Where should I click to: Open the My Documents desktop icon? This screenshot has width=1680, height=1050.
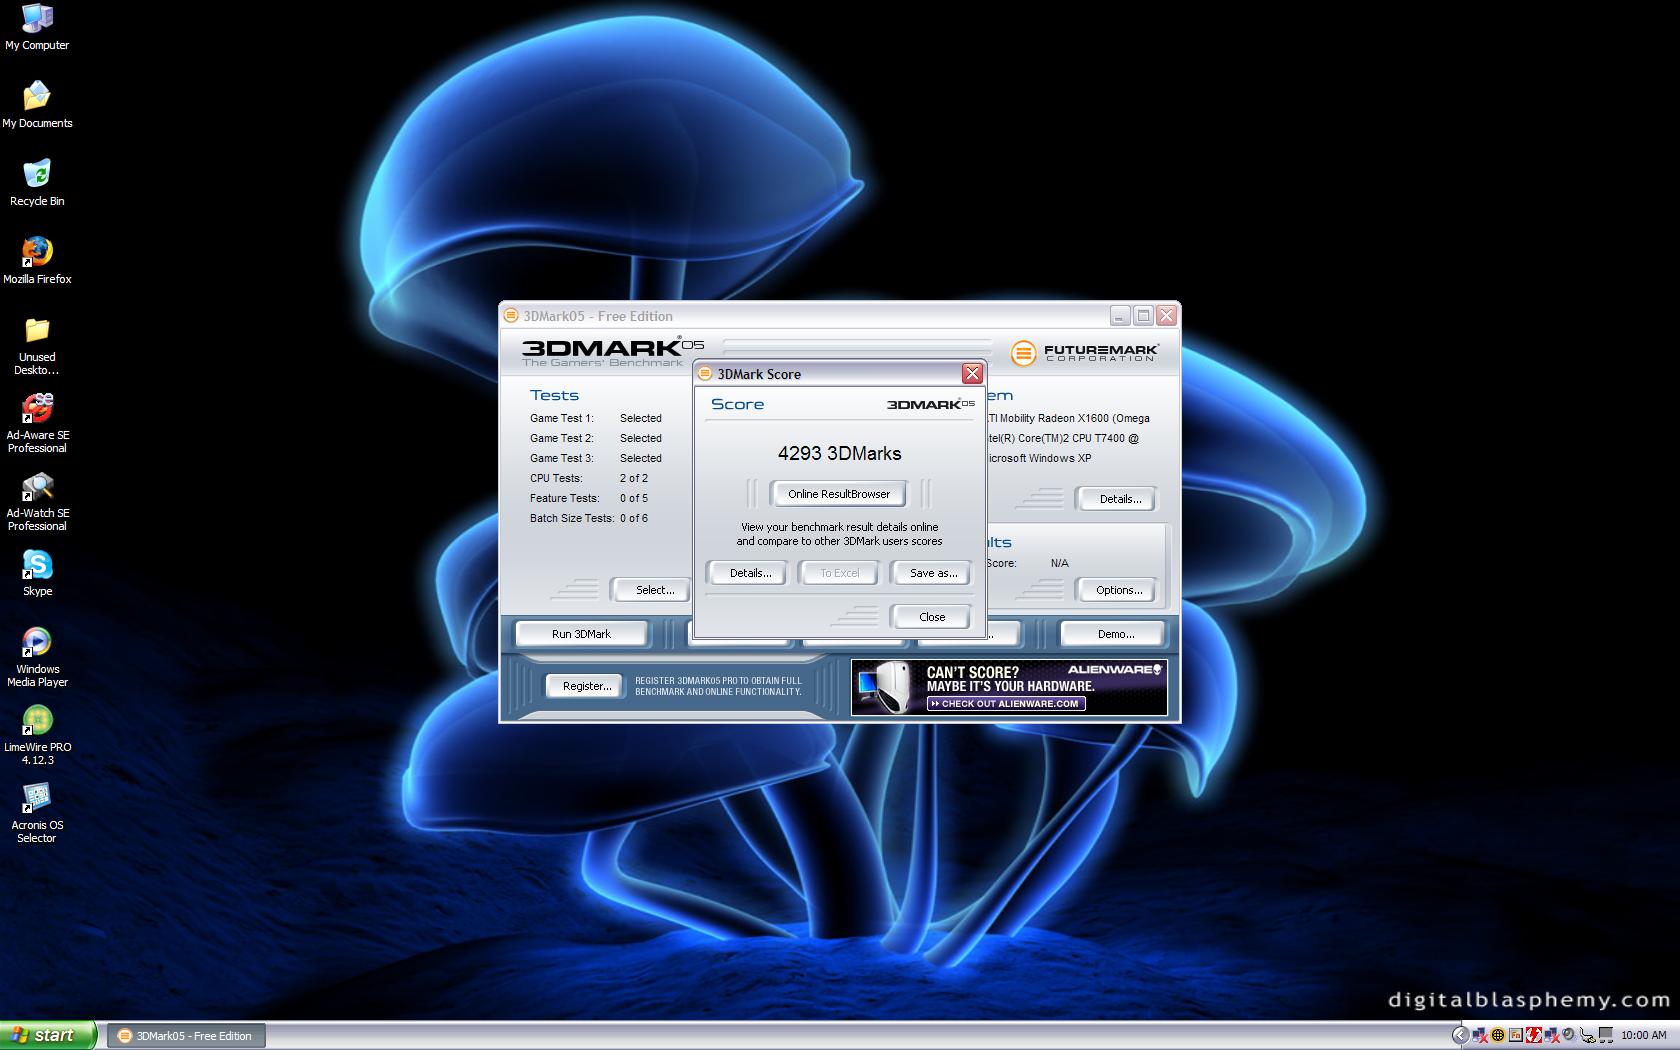point(37,105)
